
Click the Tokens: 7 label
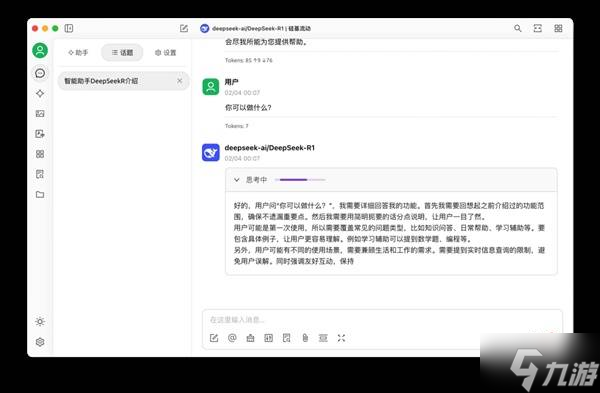pos(236,126)
